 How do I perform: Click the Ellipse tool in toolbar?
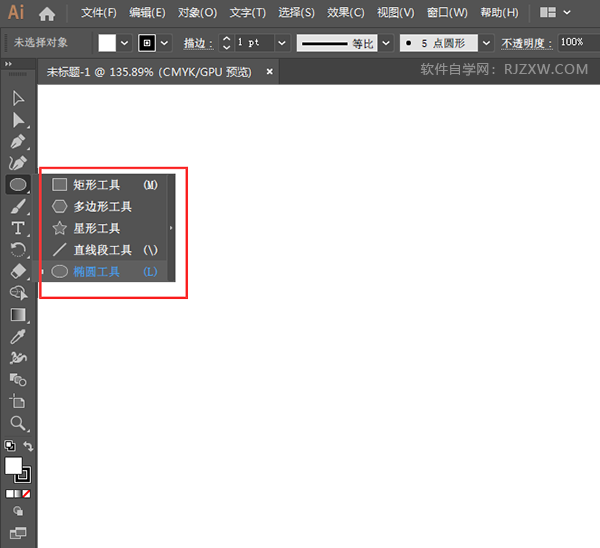pyautogui.click(x=18, y=185)
